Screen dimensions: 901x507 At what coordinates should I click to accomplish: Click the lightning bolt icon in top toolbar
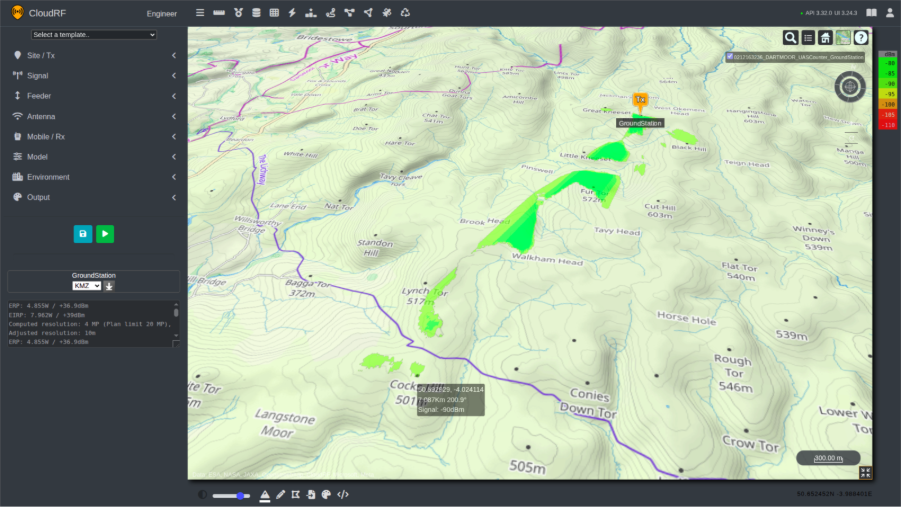(292, 13)
